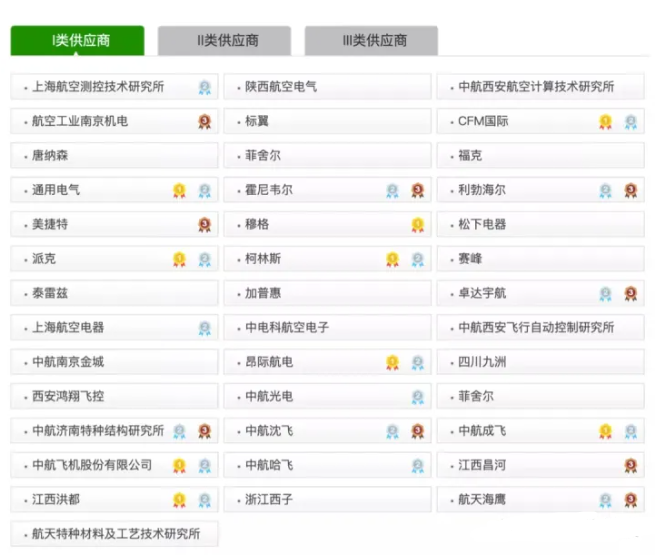Select supplier 中航西安飞行自动控制研究所
Image resolution: width=664 pixels, height=559 pixels.
click(541, 327)
